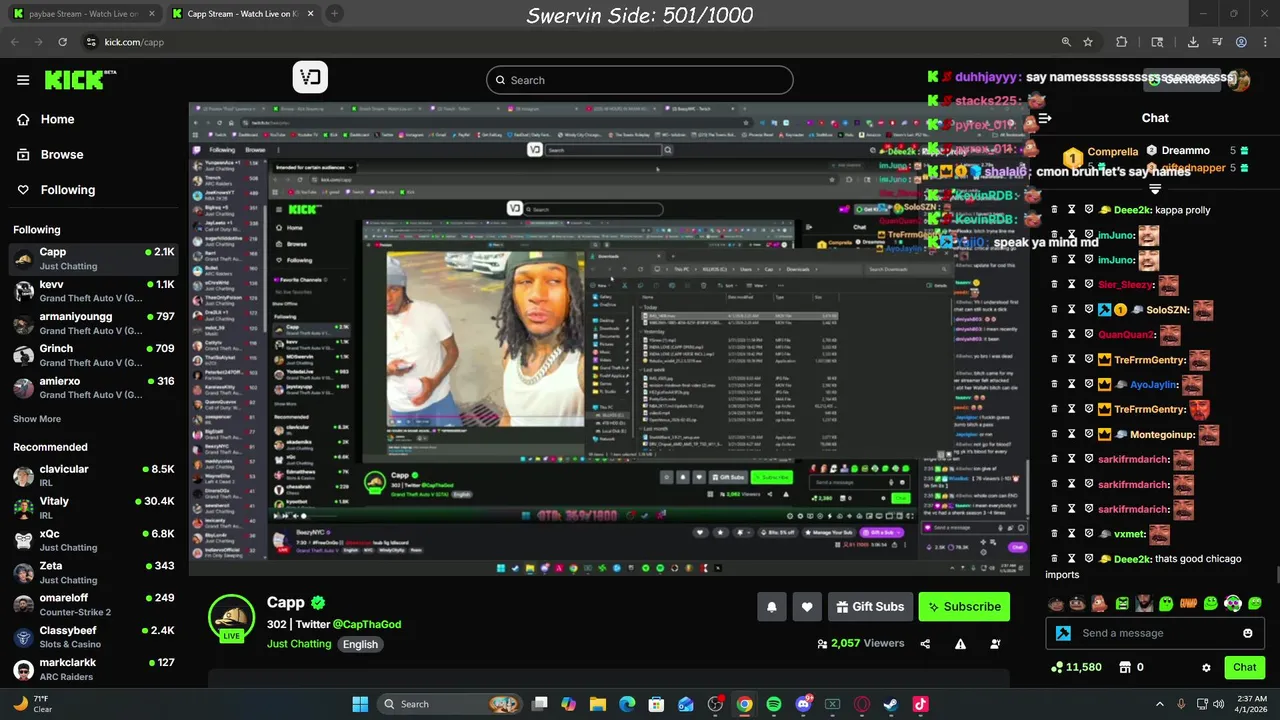Collapse chat with the arrow icon
This screenshot has width=1280, height=720.
(x=1044, y=118)
